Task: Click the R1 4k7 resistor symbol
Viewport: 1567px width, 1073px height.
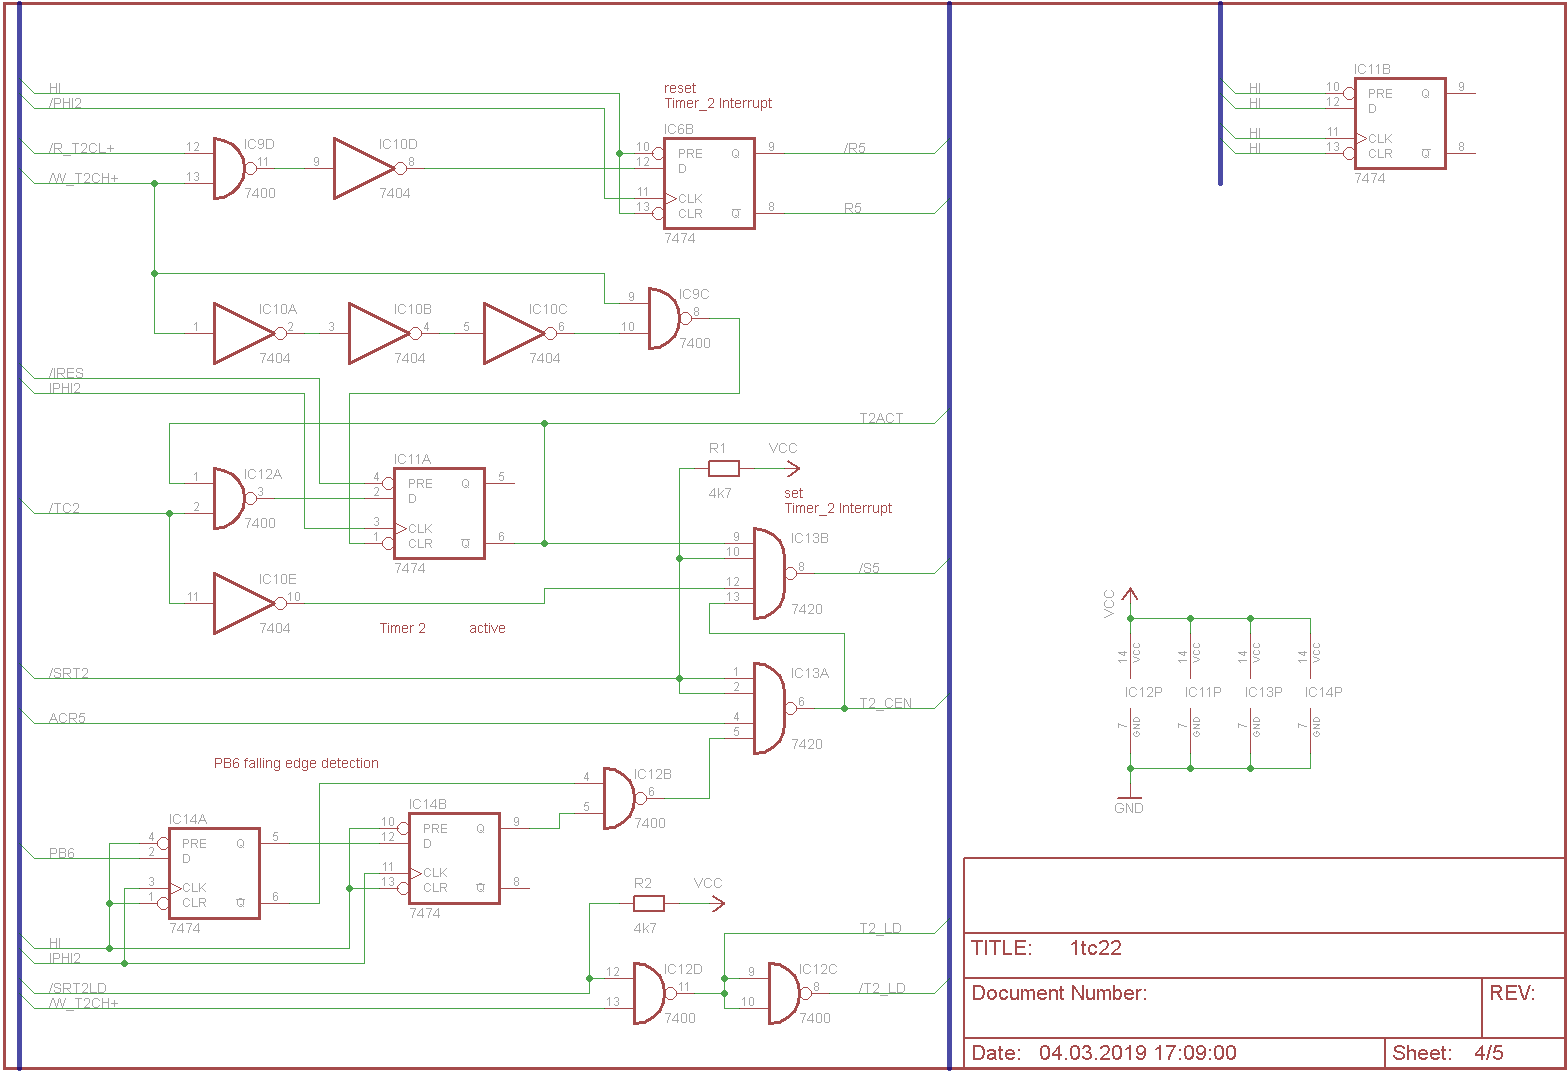Action: pyautogui.click(x=723, y=468)
